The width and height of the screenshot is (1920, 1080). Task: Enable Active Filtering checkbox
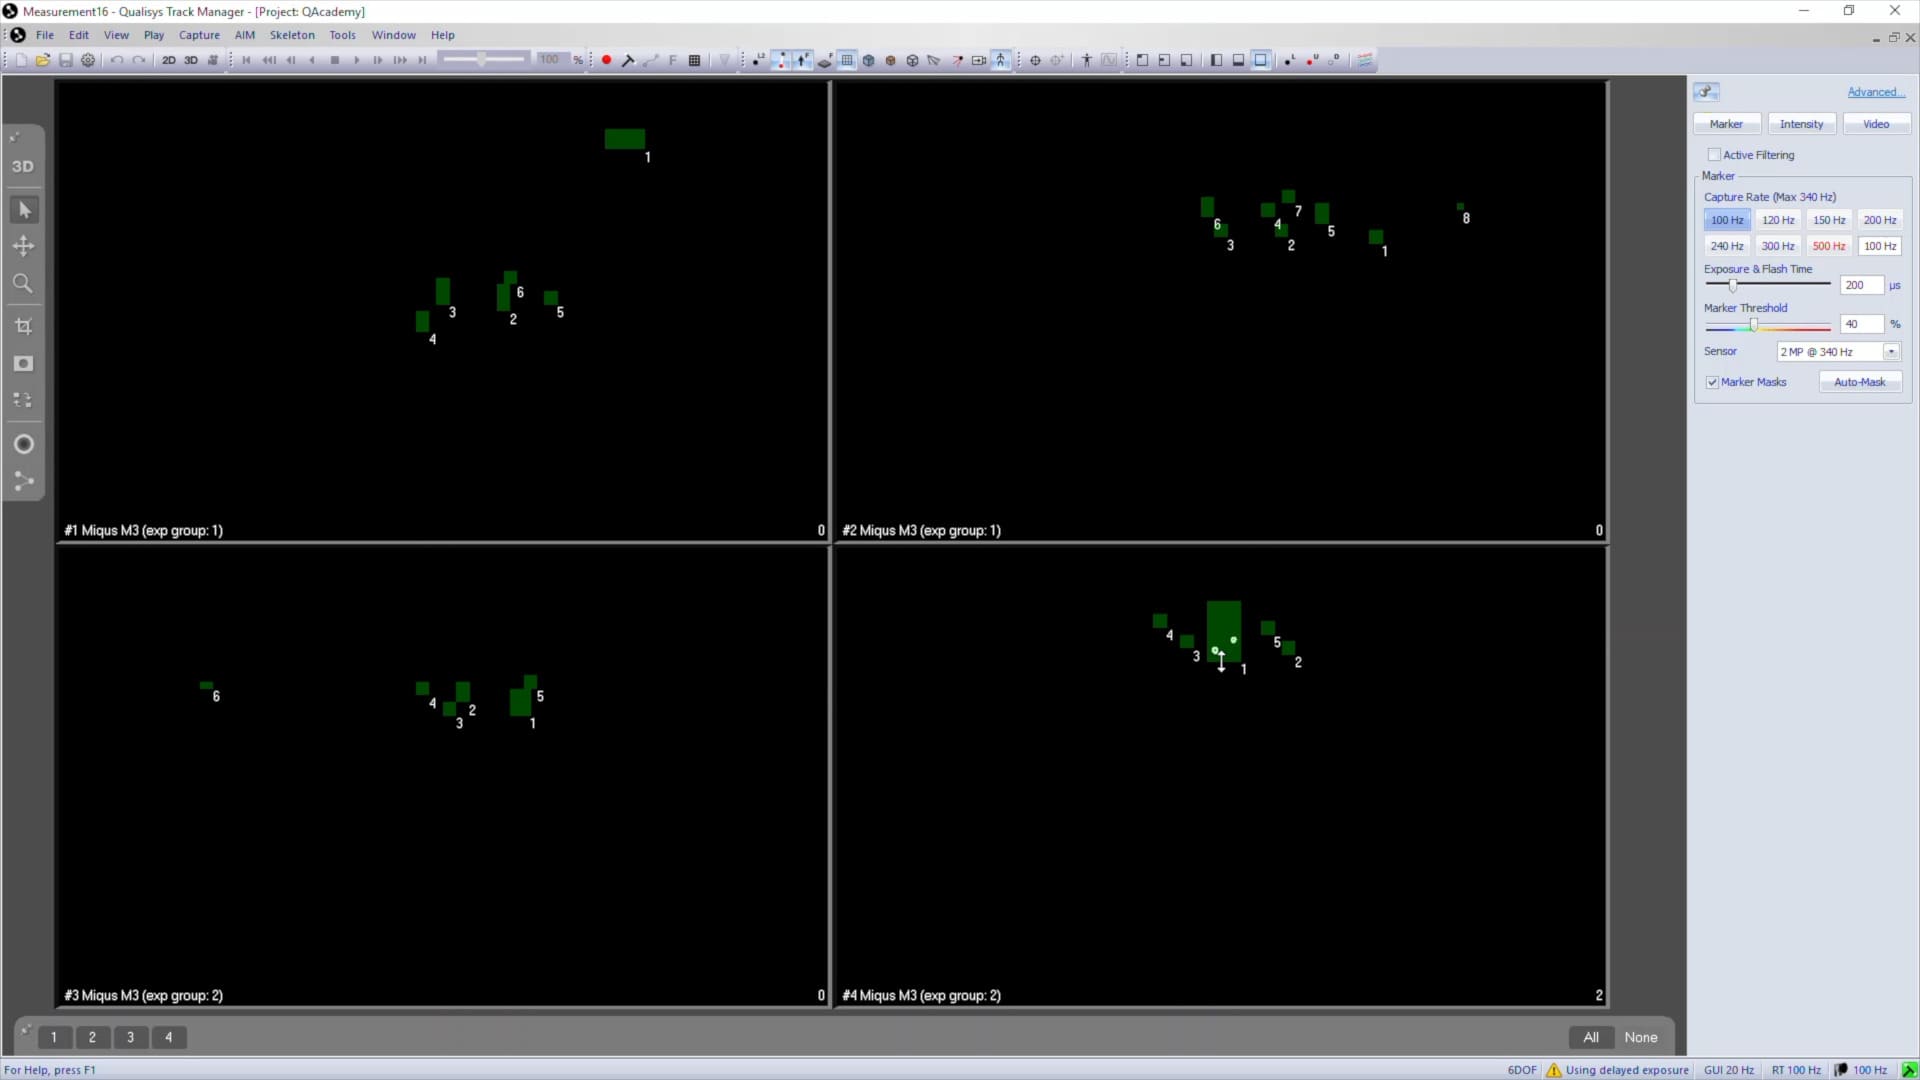coord(1714,155)
